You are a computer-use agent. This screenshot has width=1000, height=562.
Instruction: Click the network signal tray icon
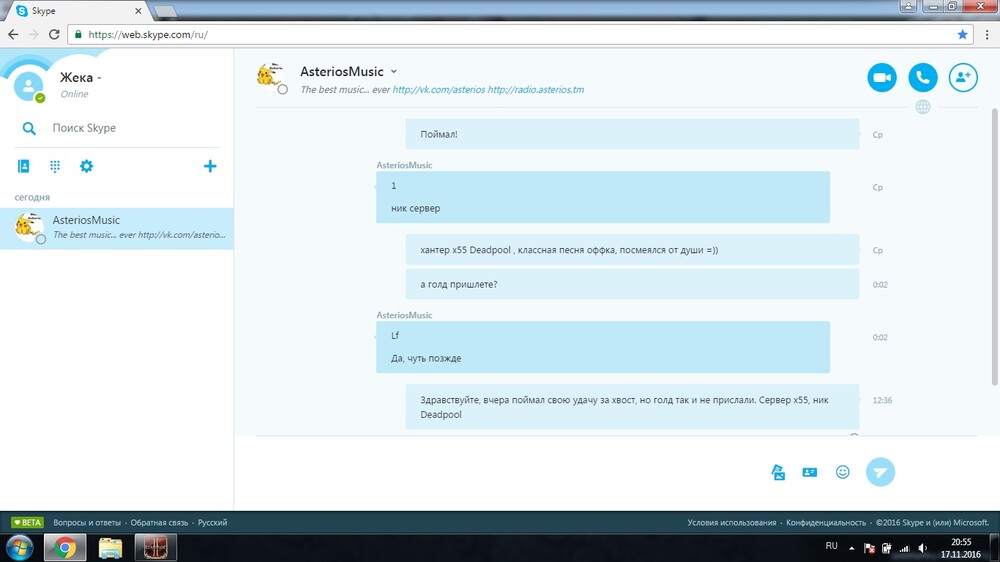904,548
